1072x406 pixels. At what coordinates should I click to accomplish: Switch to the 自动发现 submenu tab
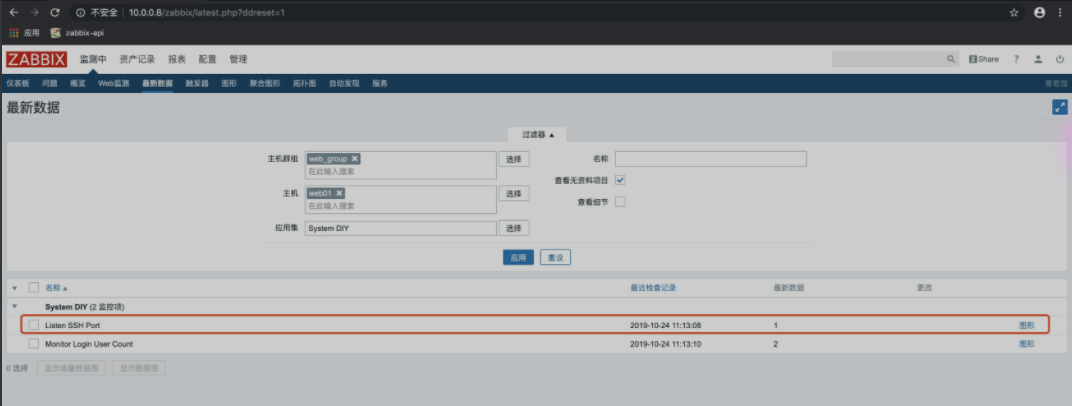click(x=344, y=83)
